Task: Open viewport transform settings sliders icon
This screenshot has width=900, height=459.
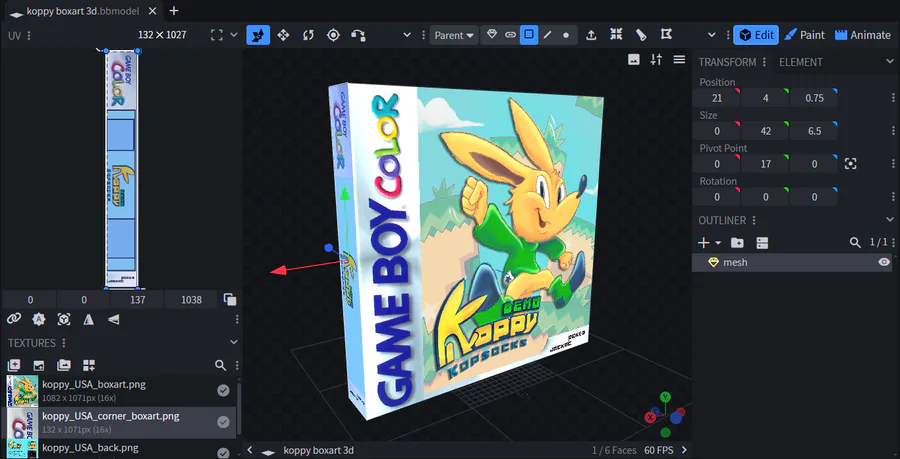Action: [x=656, y=59]
